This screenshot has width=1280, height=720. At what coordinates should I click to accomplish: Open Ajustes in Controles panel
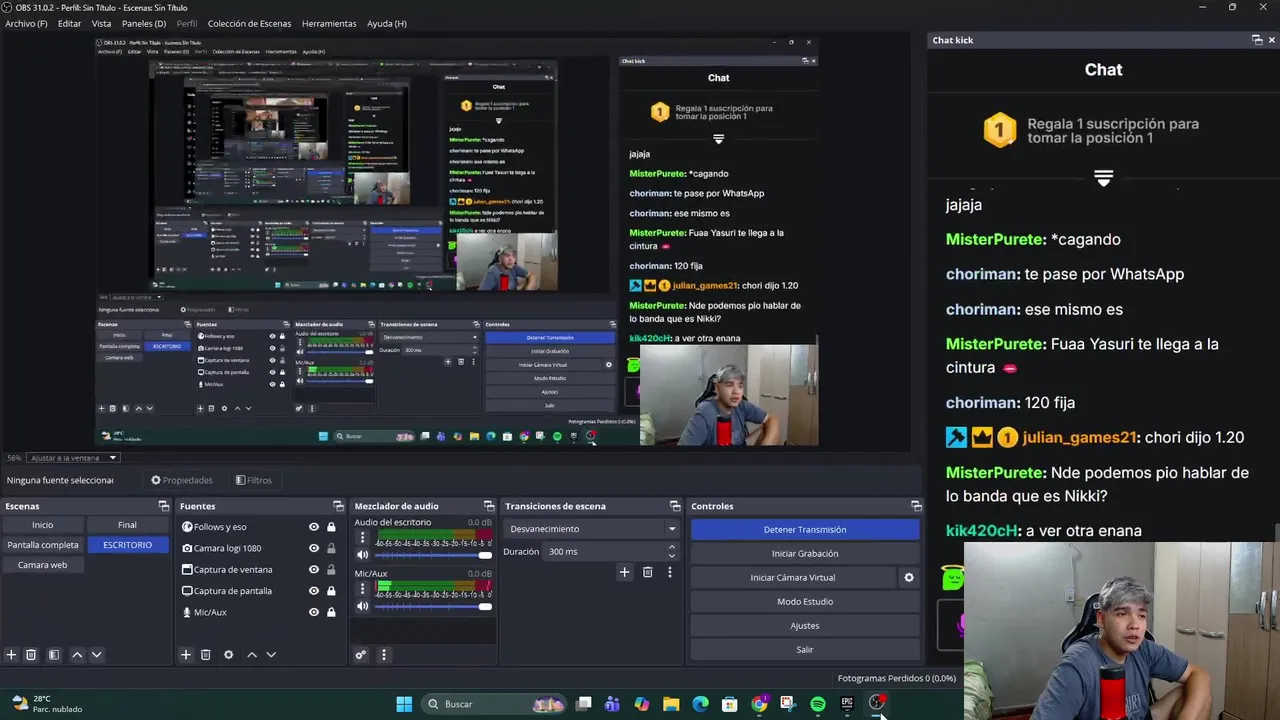(x=805, y=625)
